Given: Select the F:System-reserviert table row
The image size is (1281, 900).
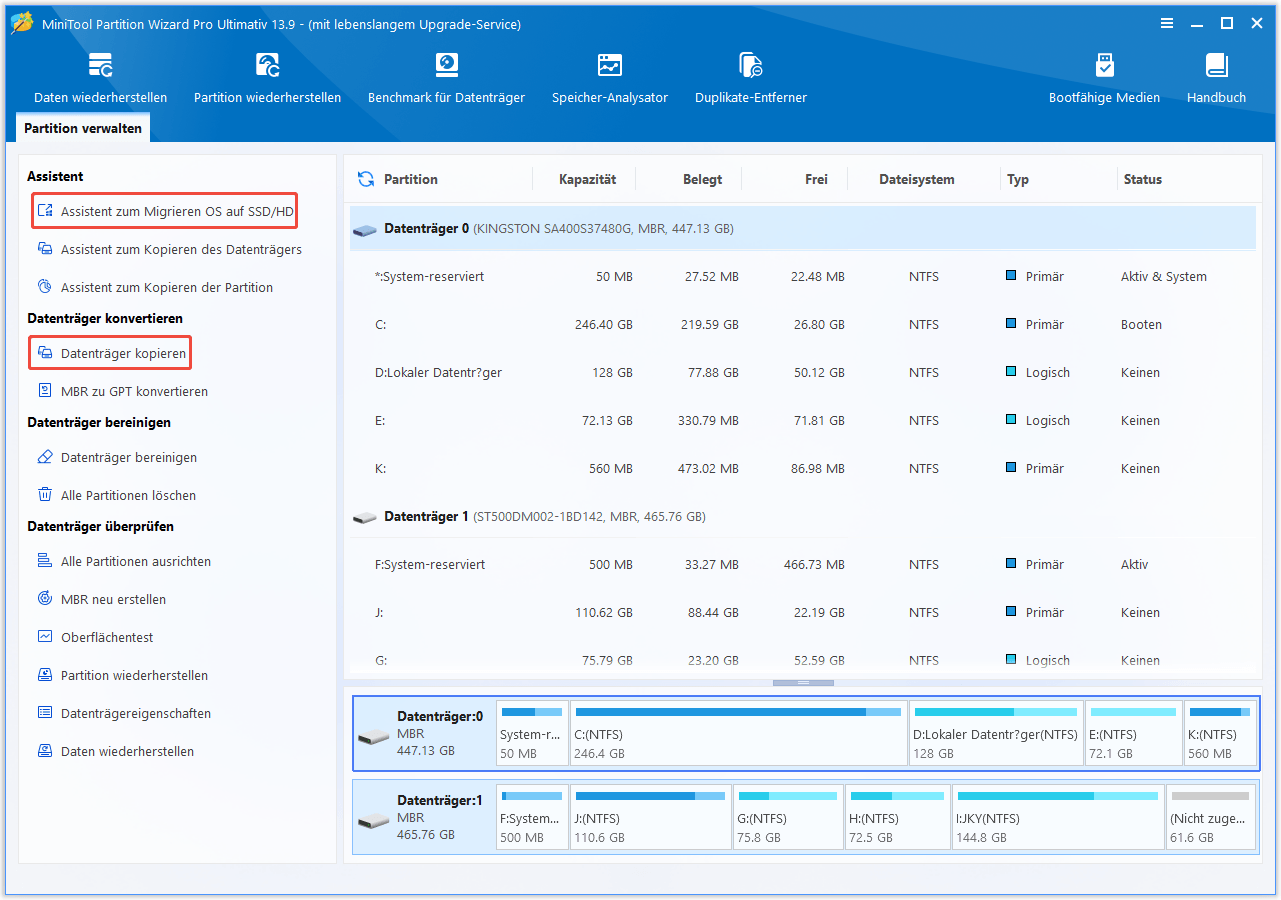Looking at the screenshot, I should (803, 564).
